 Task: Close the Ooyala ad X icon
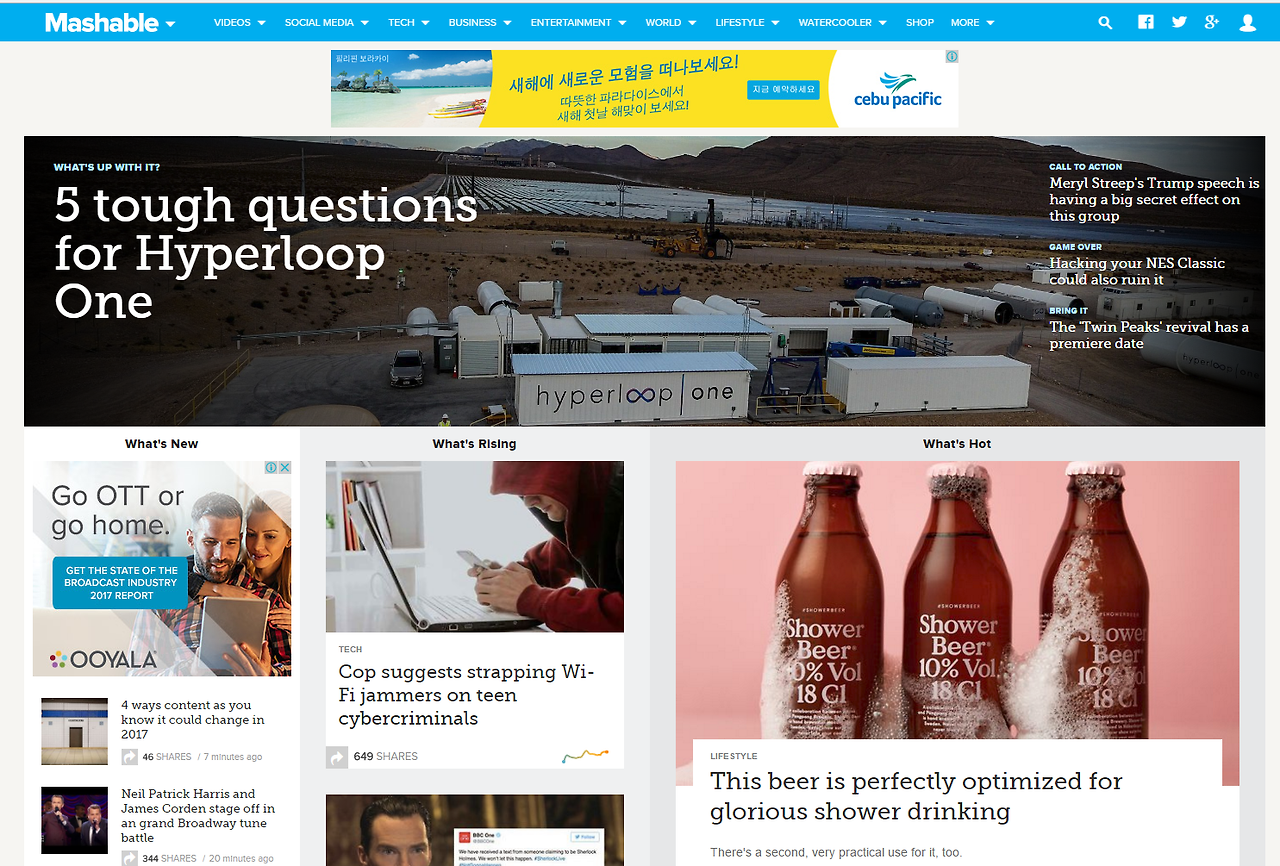284,468
